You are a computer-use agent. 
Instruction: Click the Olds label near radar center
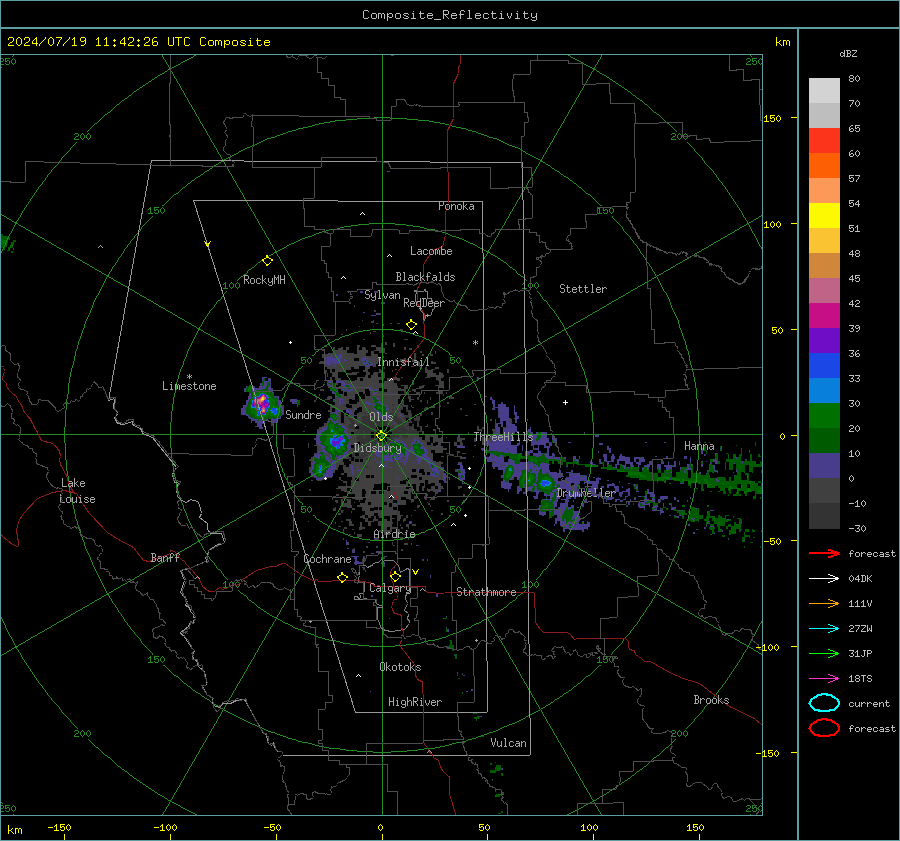(381, 417)
